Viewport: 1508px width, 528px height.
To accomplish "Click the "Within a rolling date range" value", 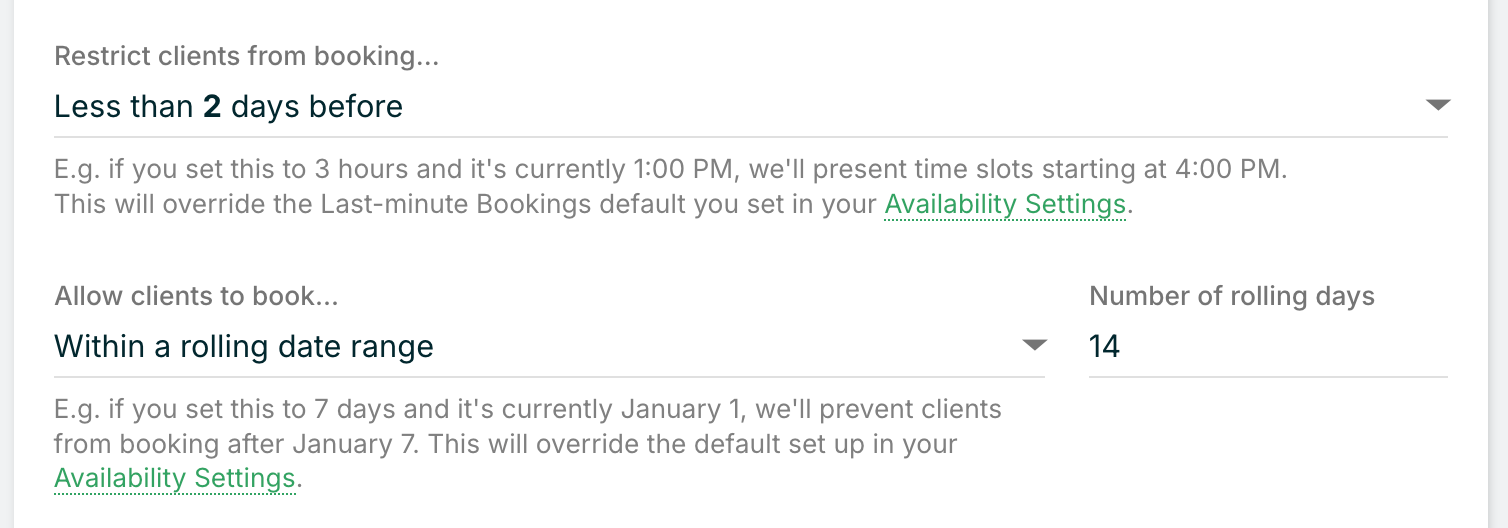I will 244,346.
